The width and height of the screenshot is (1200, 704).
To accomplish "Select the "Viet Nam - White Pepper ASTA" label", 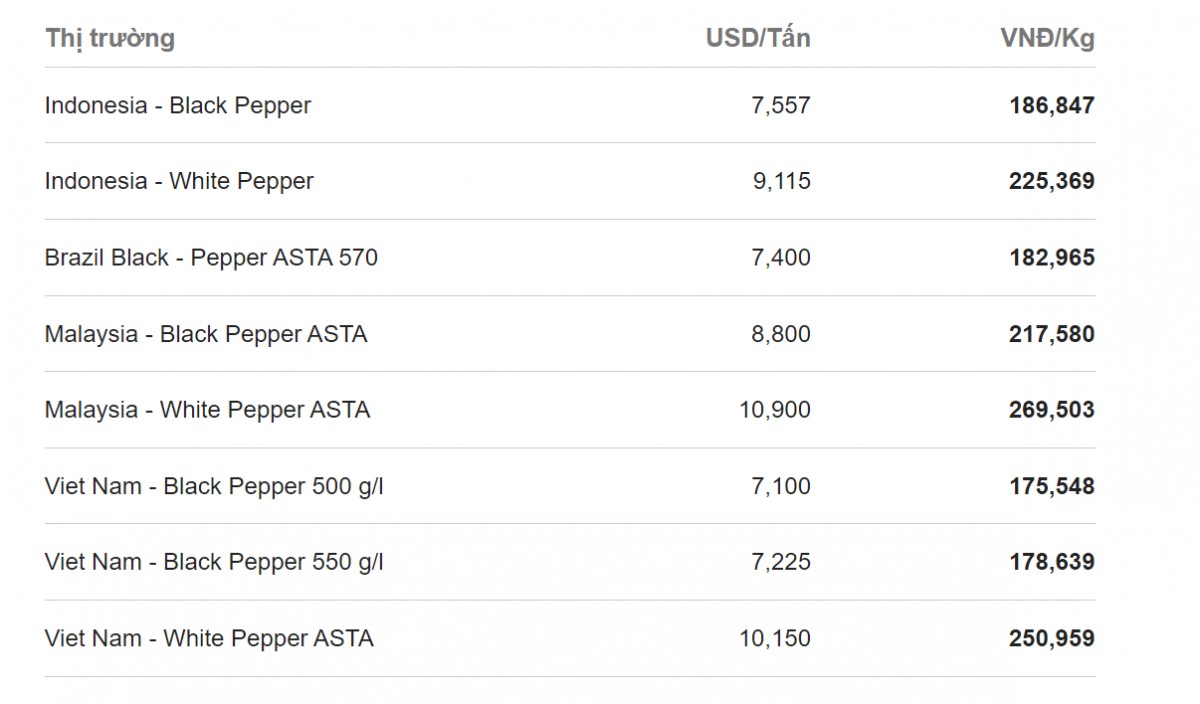I will point(209,638).
